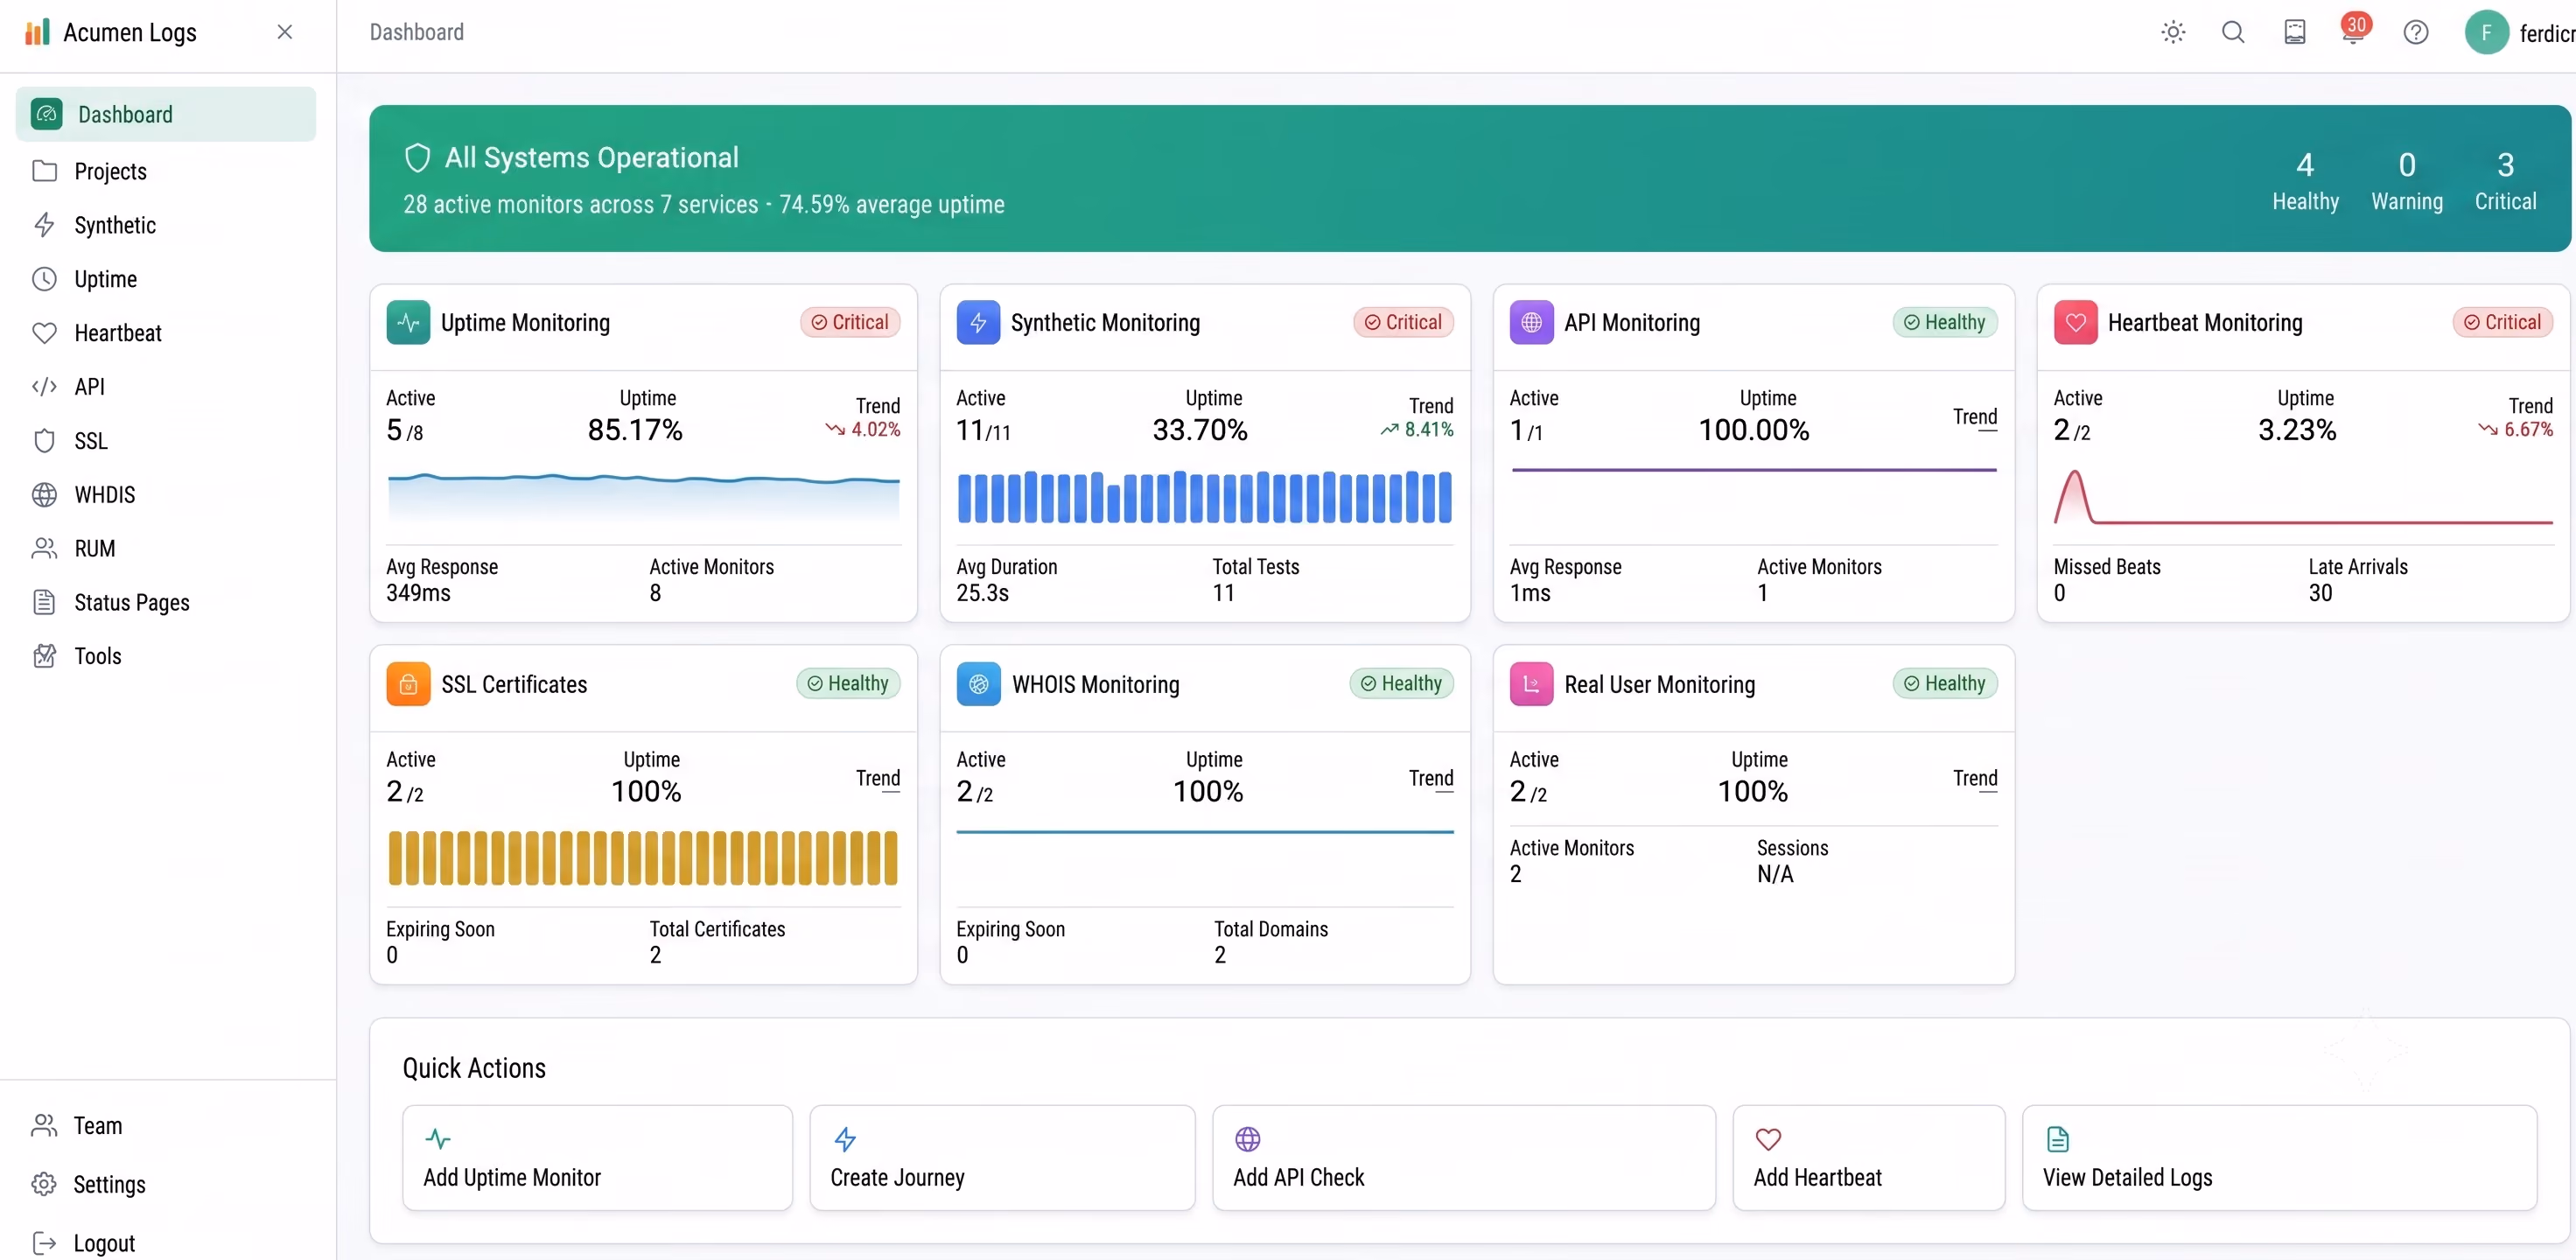Open notifications bell showing 30 alerts
The width and height of the screenshot is (2576, 1260).
pyautogui.click(x=2354, y=30)
